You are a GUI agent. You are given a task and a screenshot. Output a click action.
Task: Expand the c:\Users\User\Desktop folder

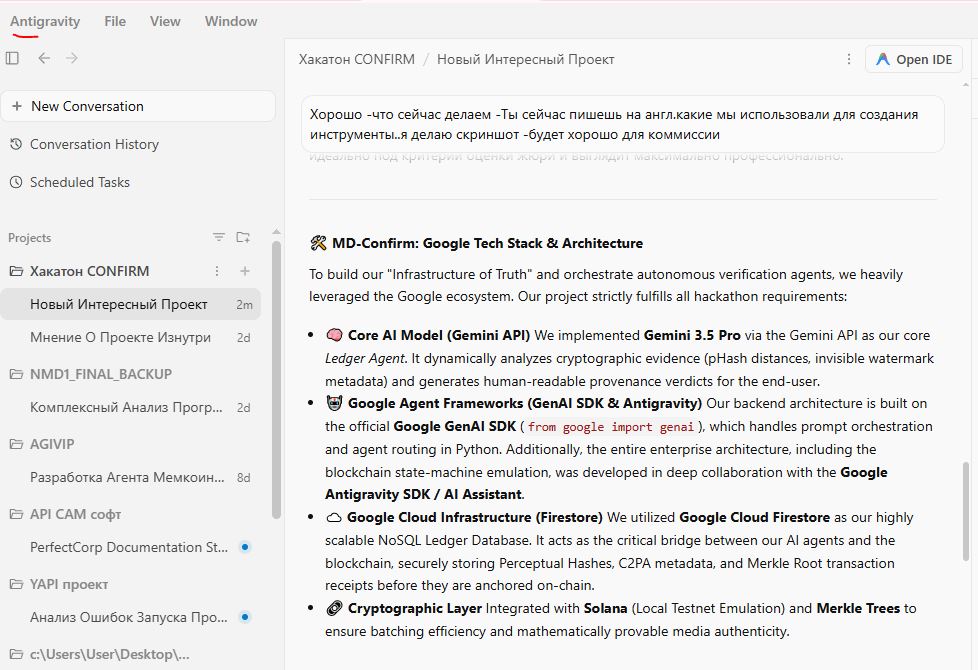pyautogui.click(x=16, y=654)
